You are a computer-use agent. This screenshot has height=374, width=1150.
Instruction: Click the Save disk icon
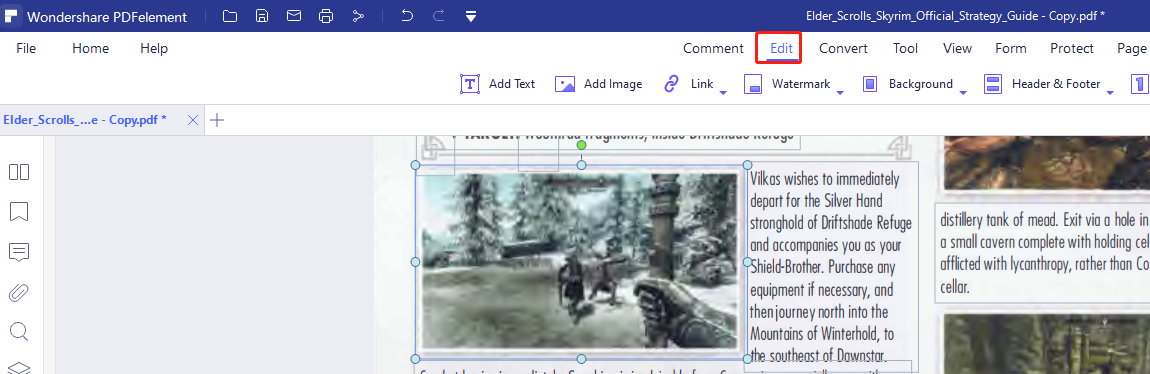click(x=262, y=16)
